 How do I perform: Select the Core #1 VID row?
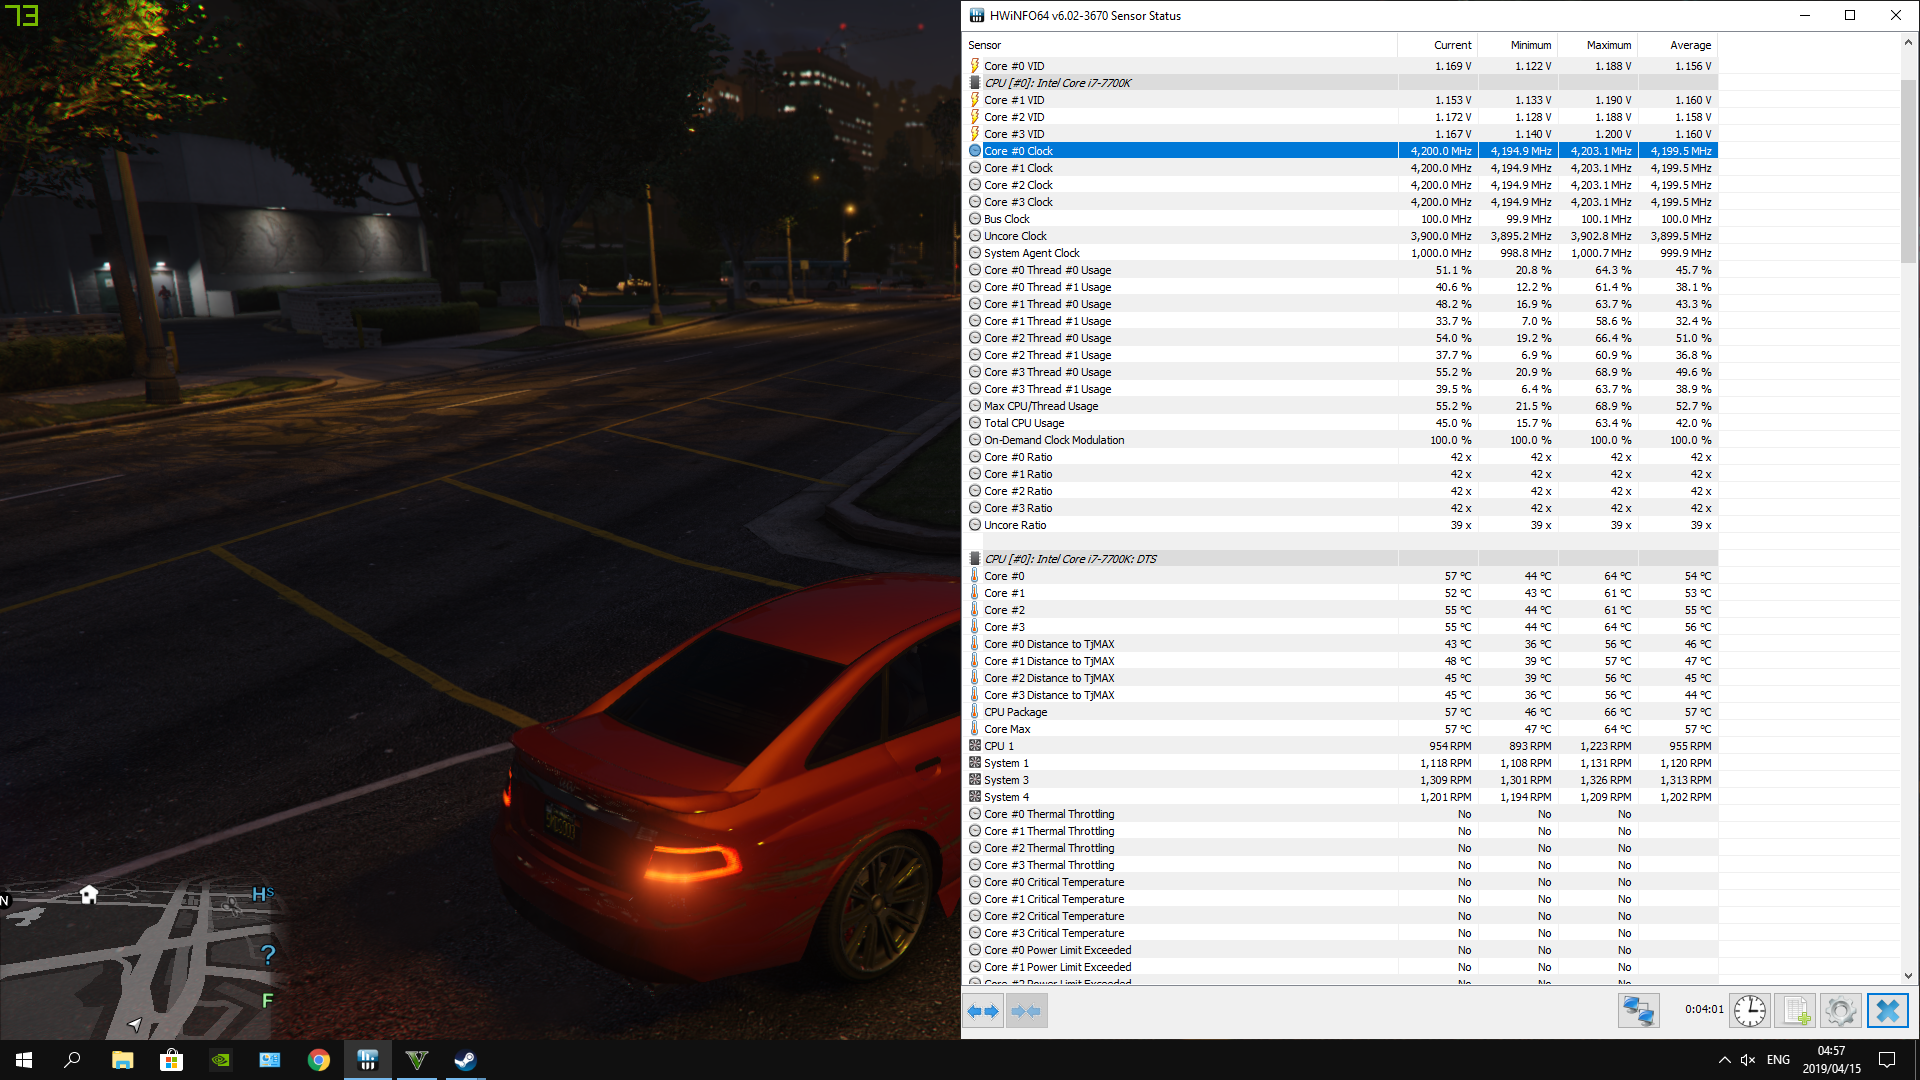pos(1341,100)
